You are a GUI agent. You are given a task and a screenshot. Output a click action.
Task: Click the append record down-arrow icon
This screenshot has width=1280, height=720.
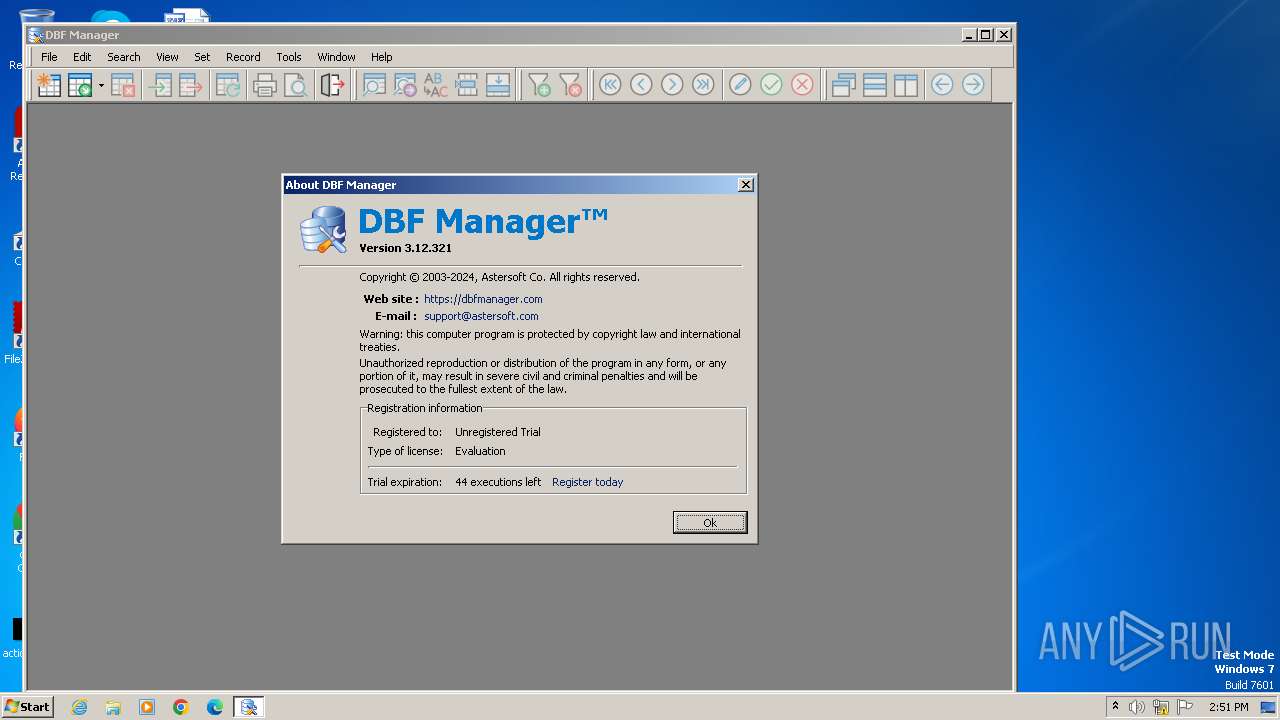(x=498, y=85)
